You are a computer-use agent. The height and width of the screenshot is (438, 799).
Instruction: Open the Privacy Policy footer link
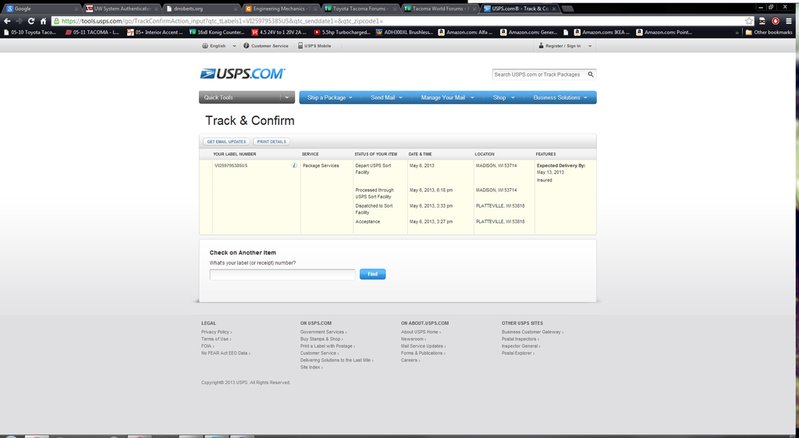(x=216, y=332)
